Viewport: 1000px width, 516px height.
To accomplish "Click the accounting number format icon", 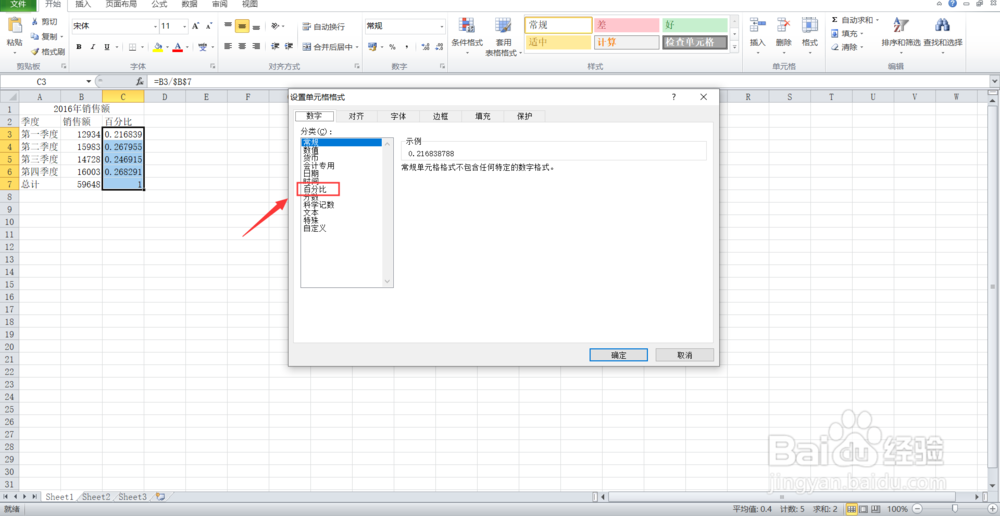I will 372,47.
